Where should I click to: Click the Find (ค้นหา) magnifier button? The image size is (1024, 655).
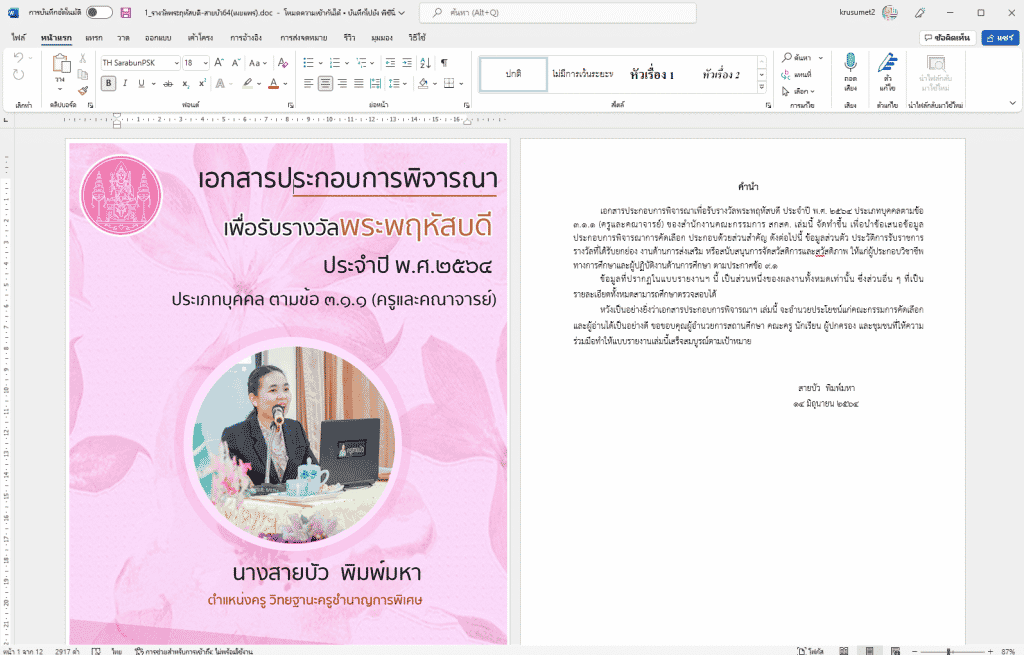coord(797,57)
